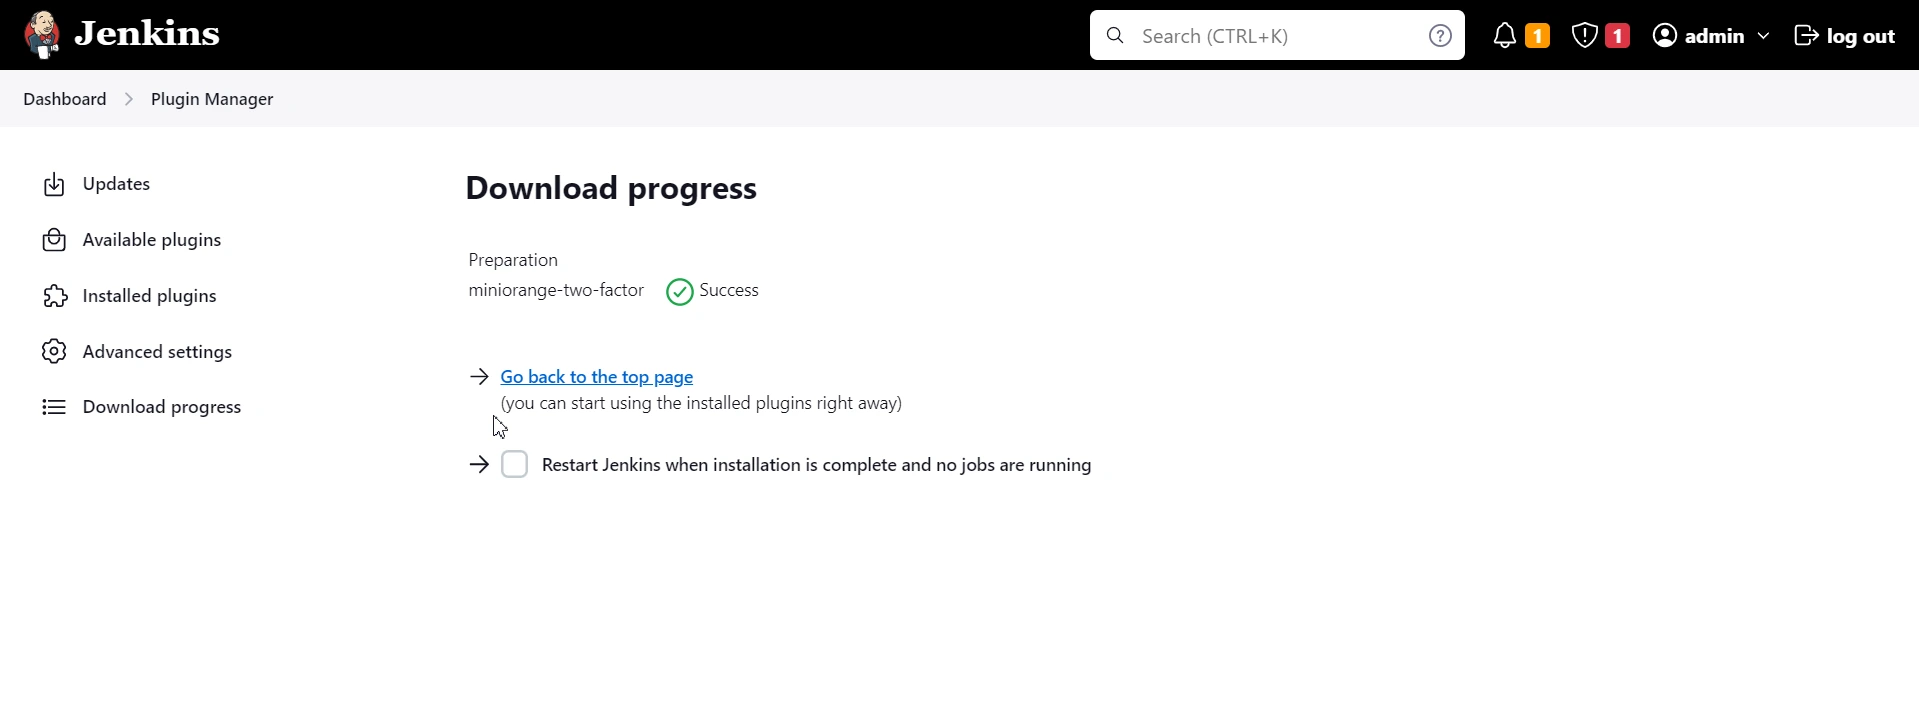Expand the admin user dropdown chevron
The image size is (1919, 726).
coord(1763,36)
